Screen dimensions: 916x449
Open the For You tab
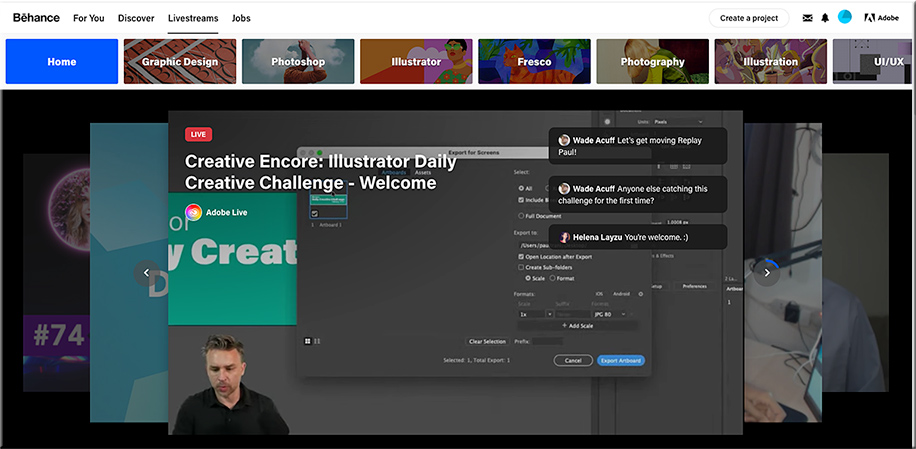tap(89, 18)
